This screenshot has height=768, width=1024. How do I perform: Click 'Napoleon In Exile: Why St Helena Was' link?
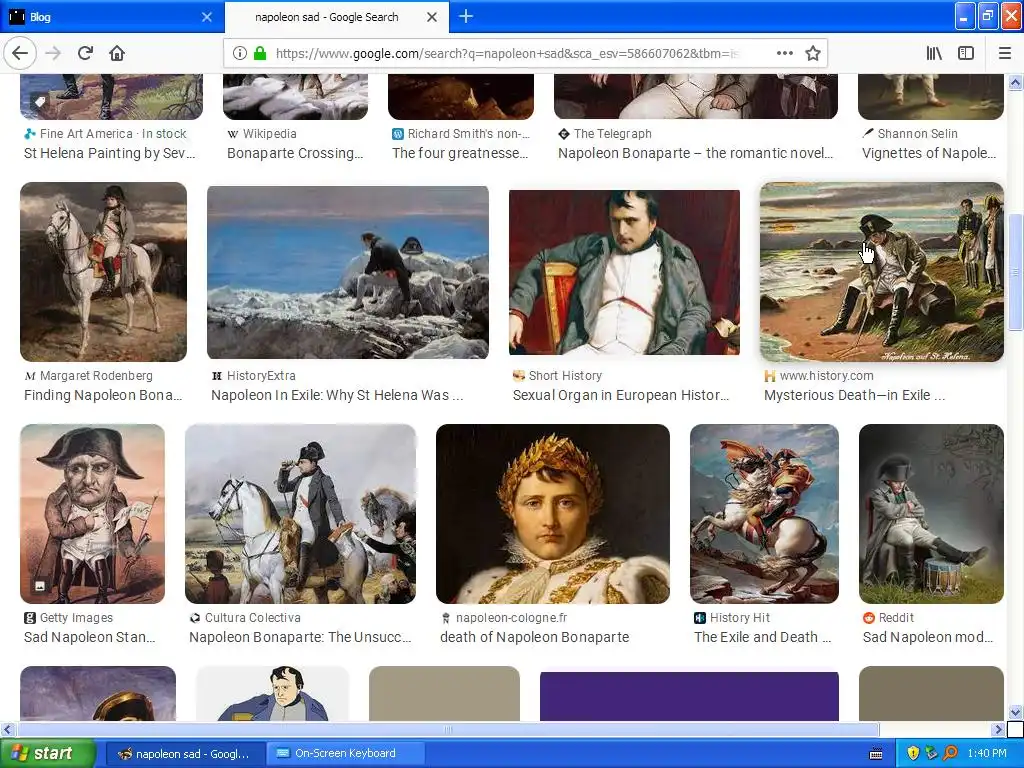pos(337,395)
